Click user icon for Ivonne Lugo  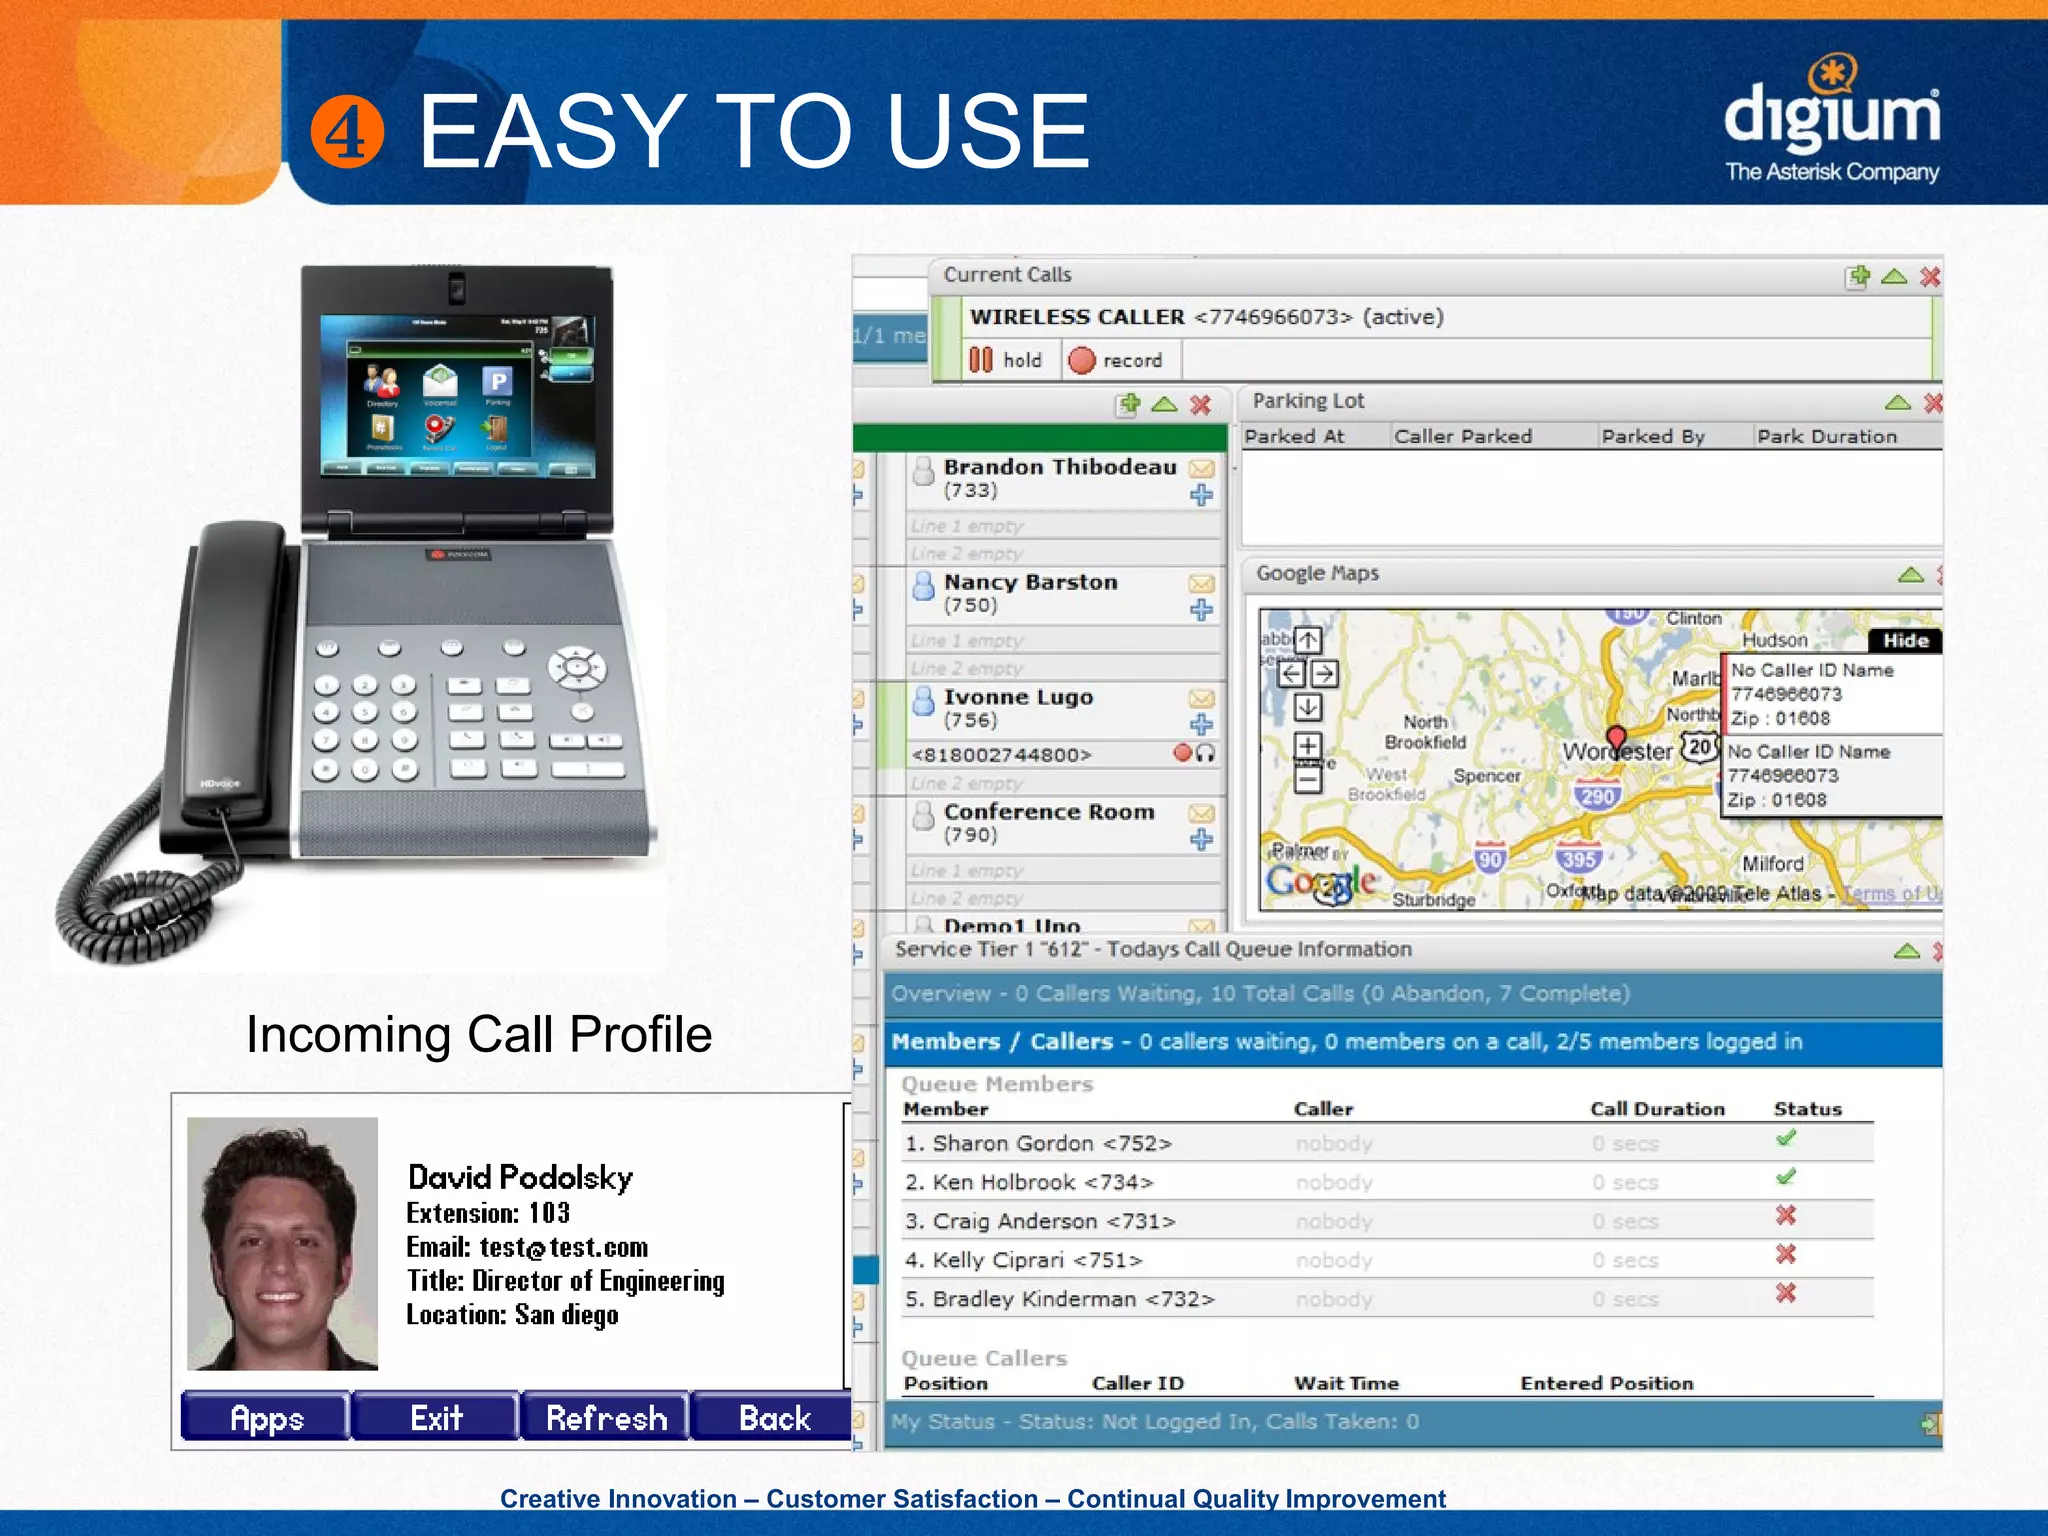click(x=924, y=702)
